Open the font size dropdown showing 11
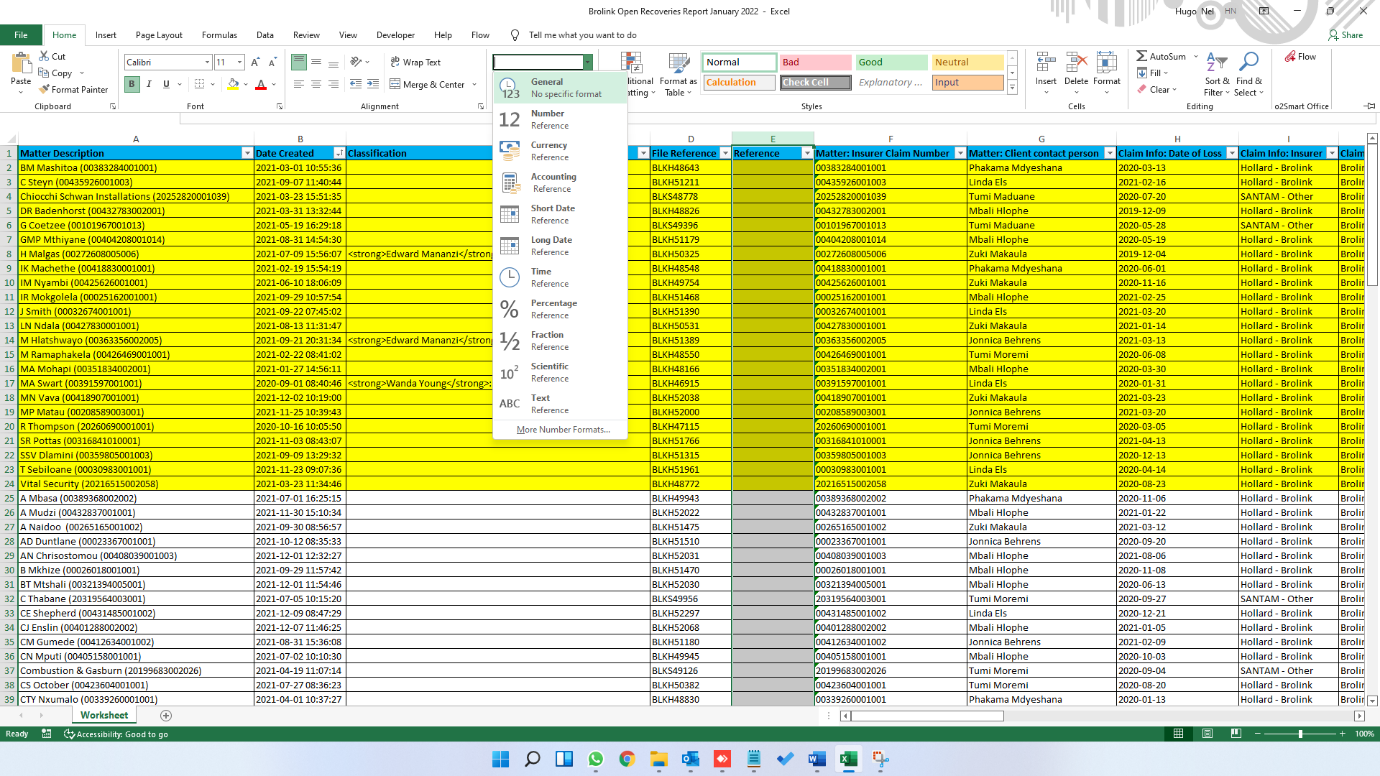This screenshot has height=776, width=1380. 240,62
